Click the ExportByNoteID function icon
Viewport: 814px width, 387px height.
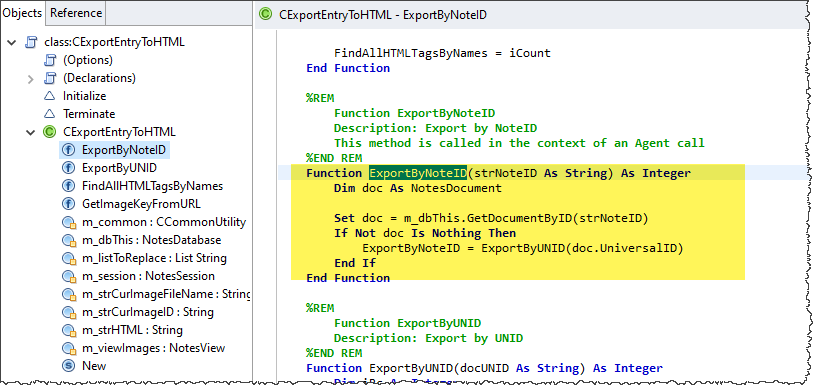69,150
